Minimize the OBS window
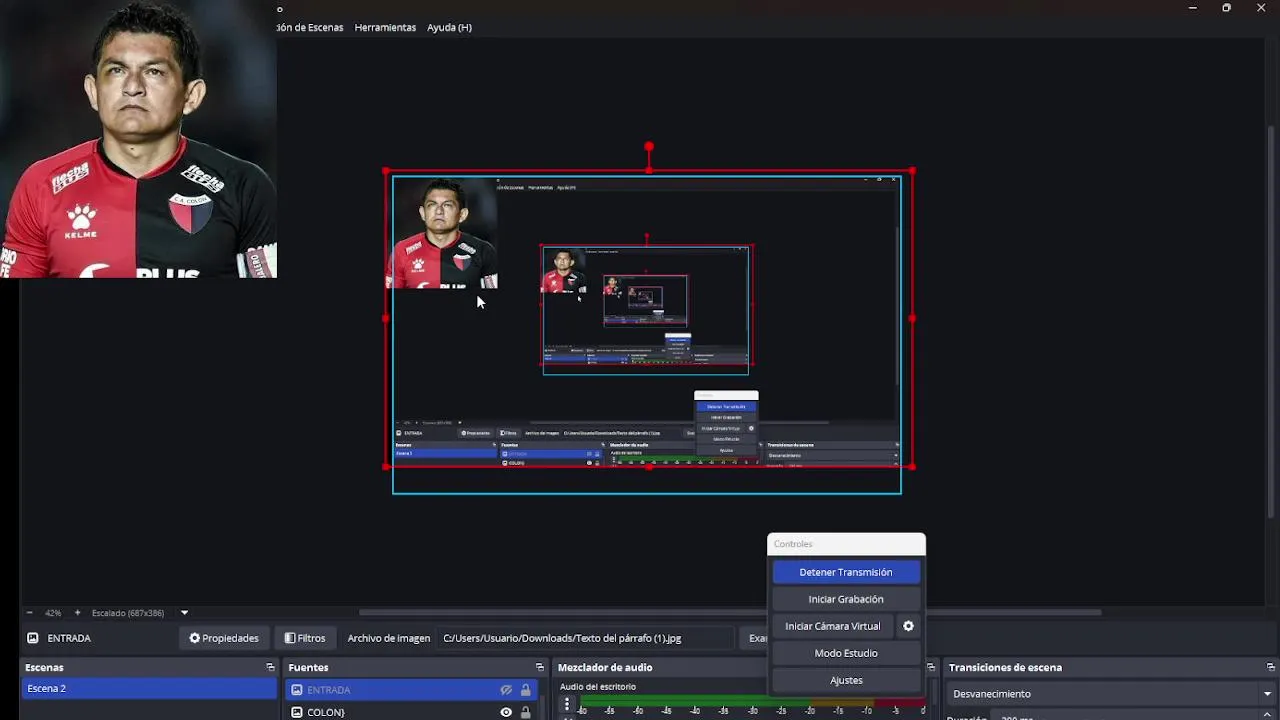This screenshot has height=720, width=1280. coord(1192,8)
